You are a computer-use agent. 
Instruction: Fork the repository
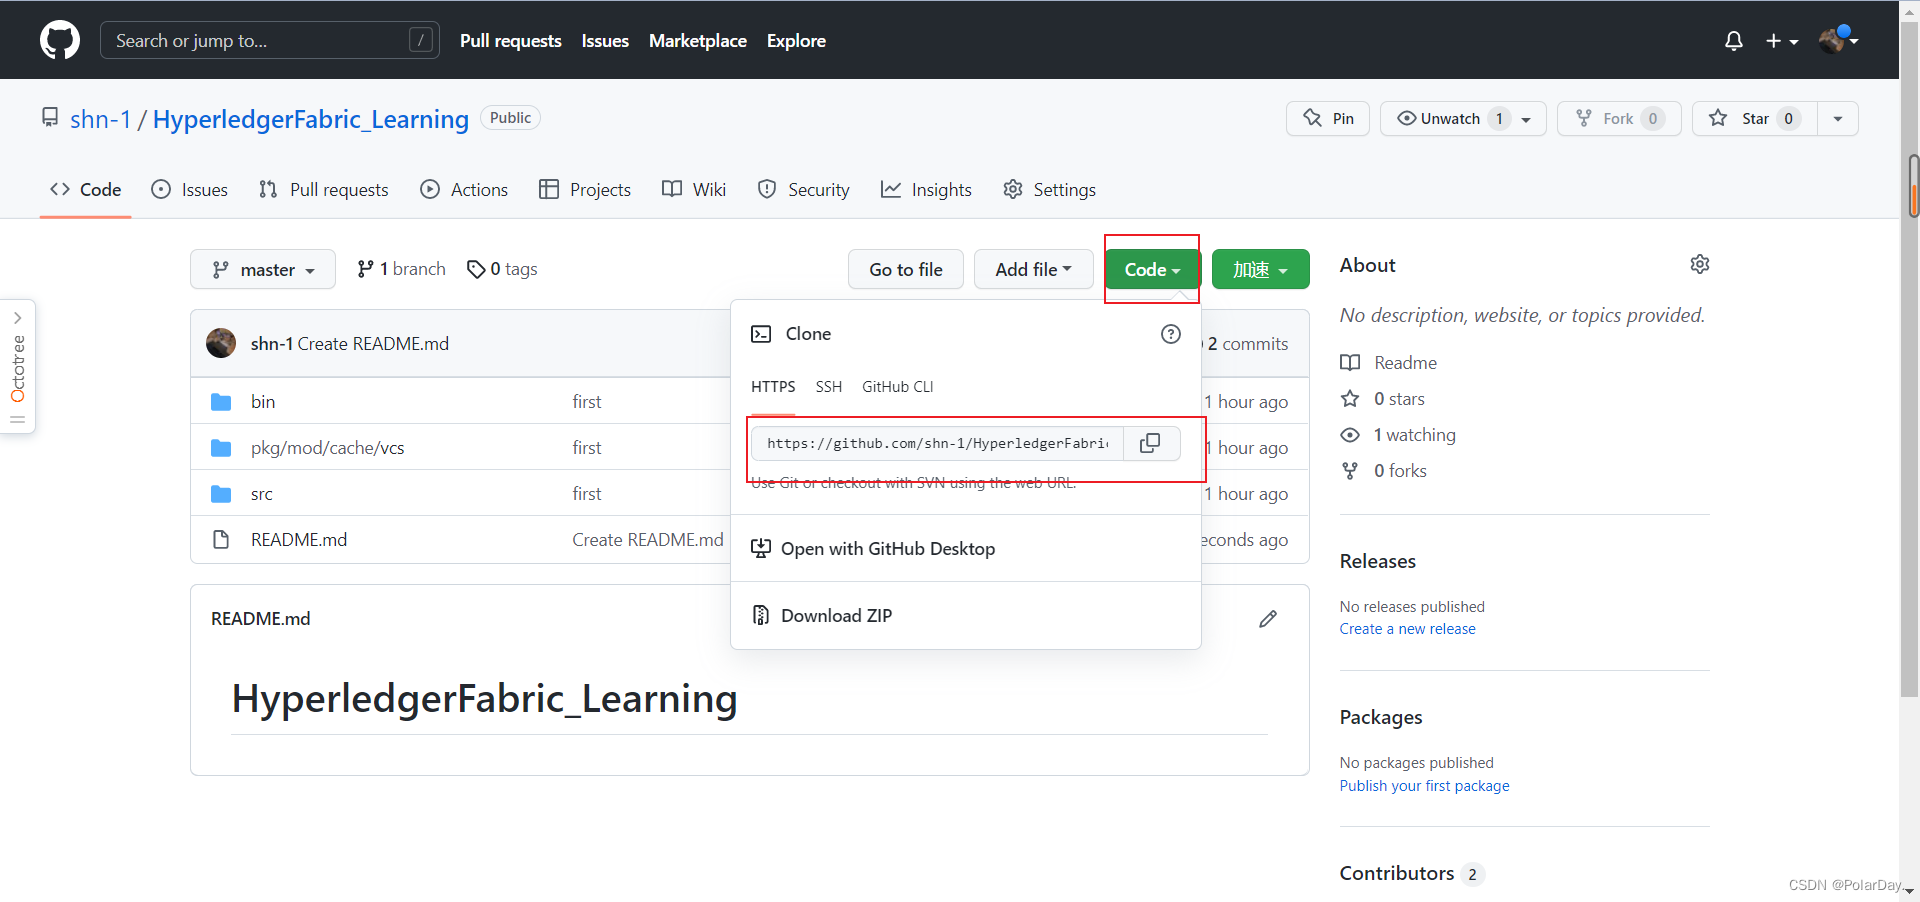[1619, 118]
